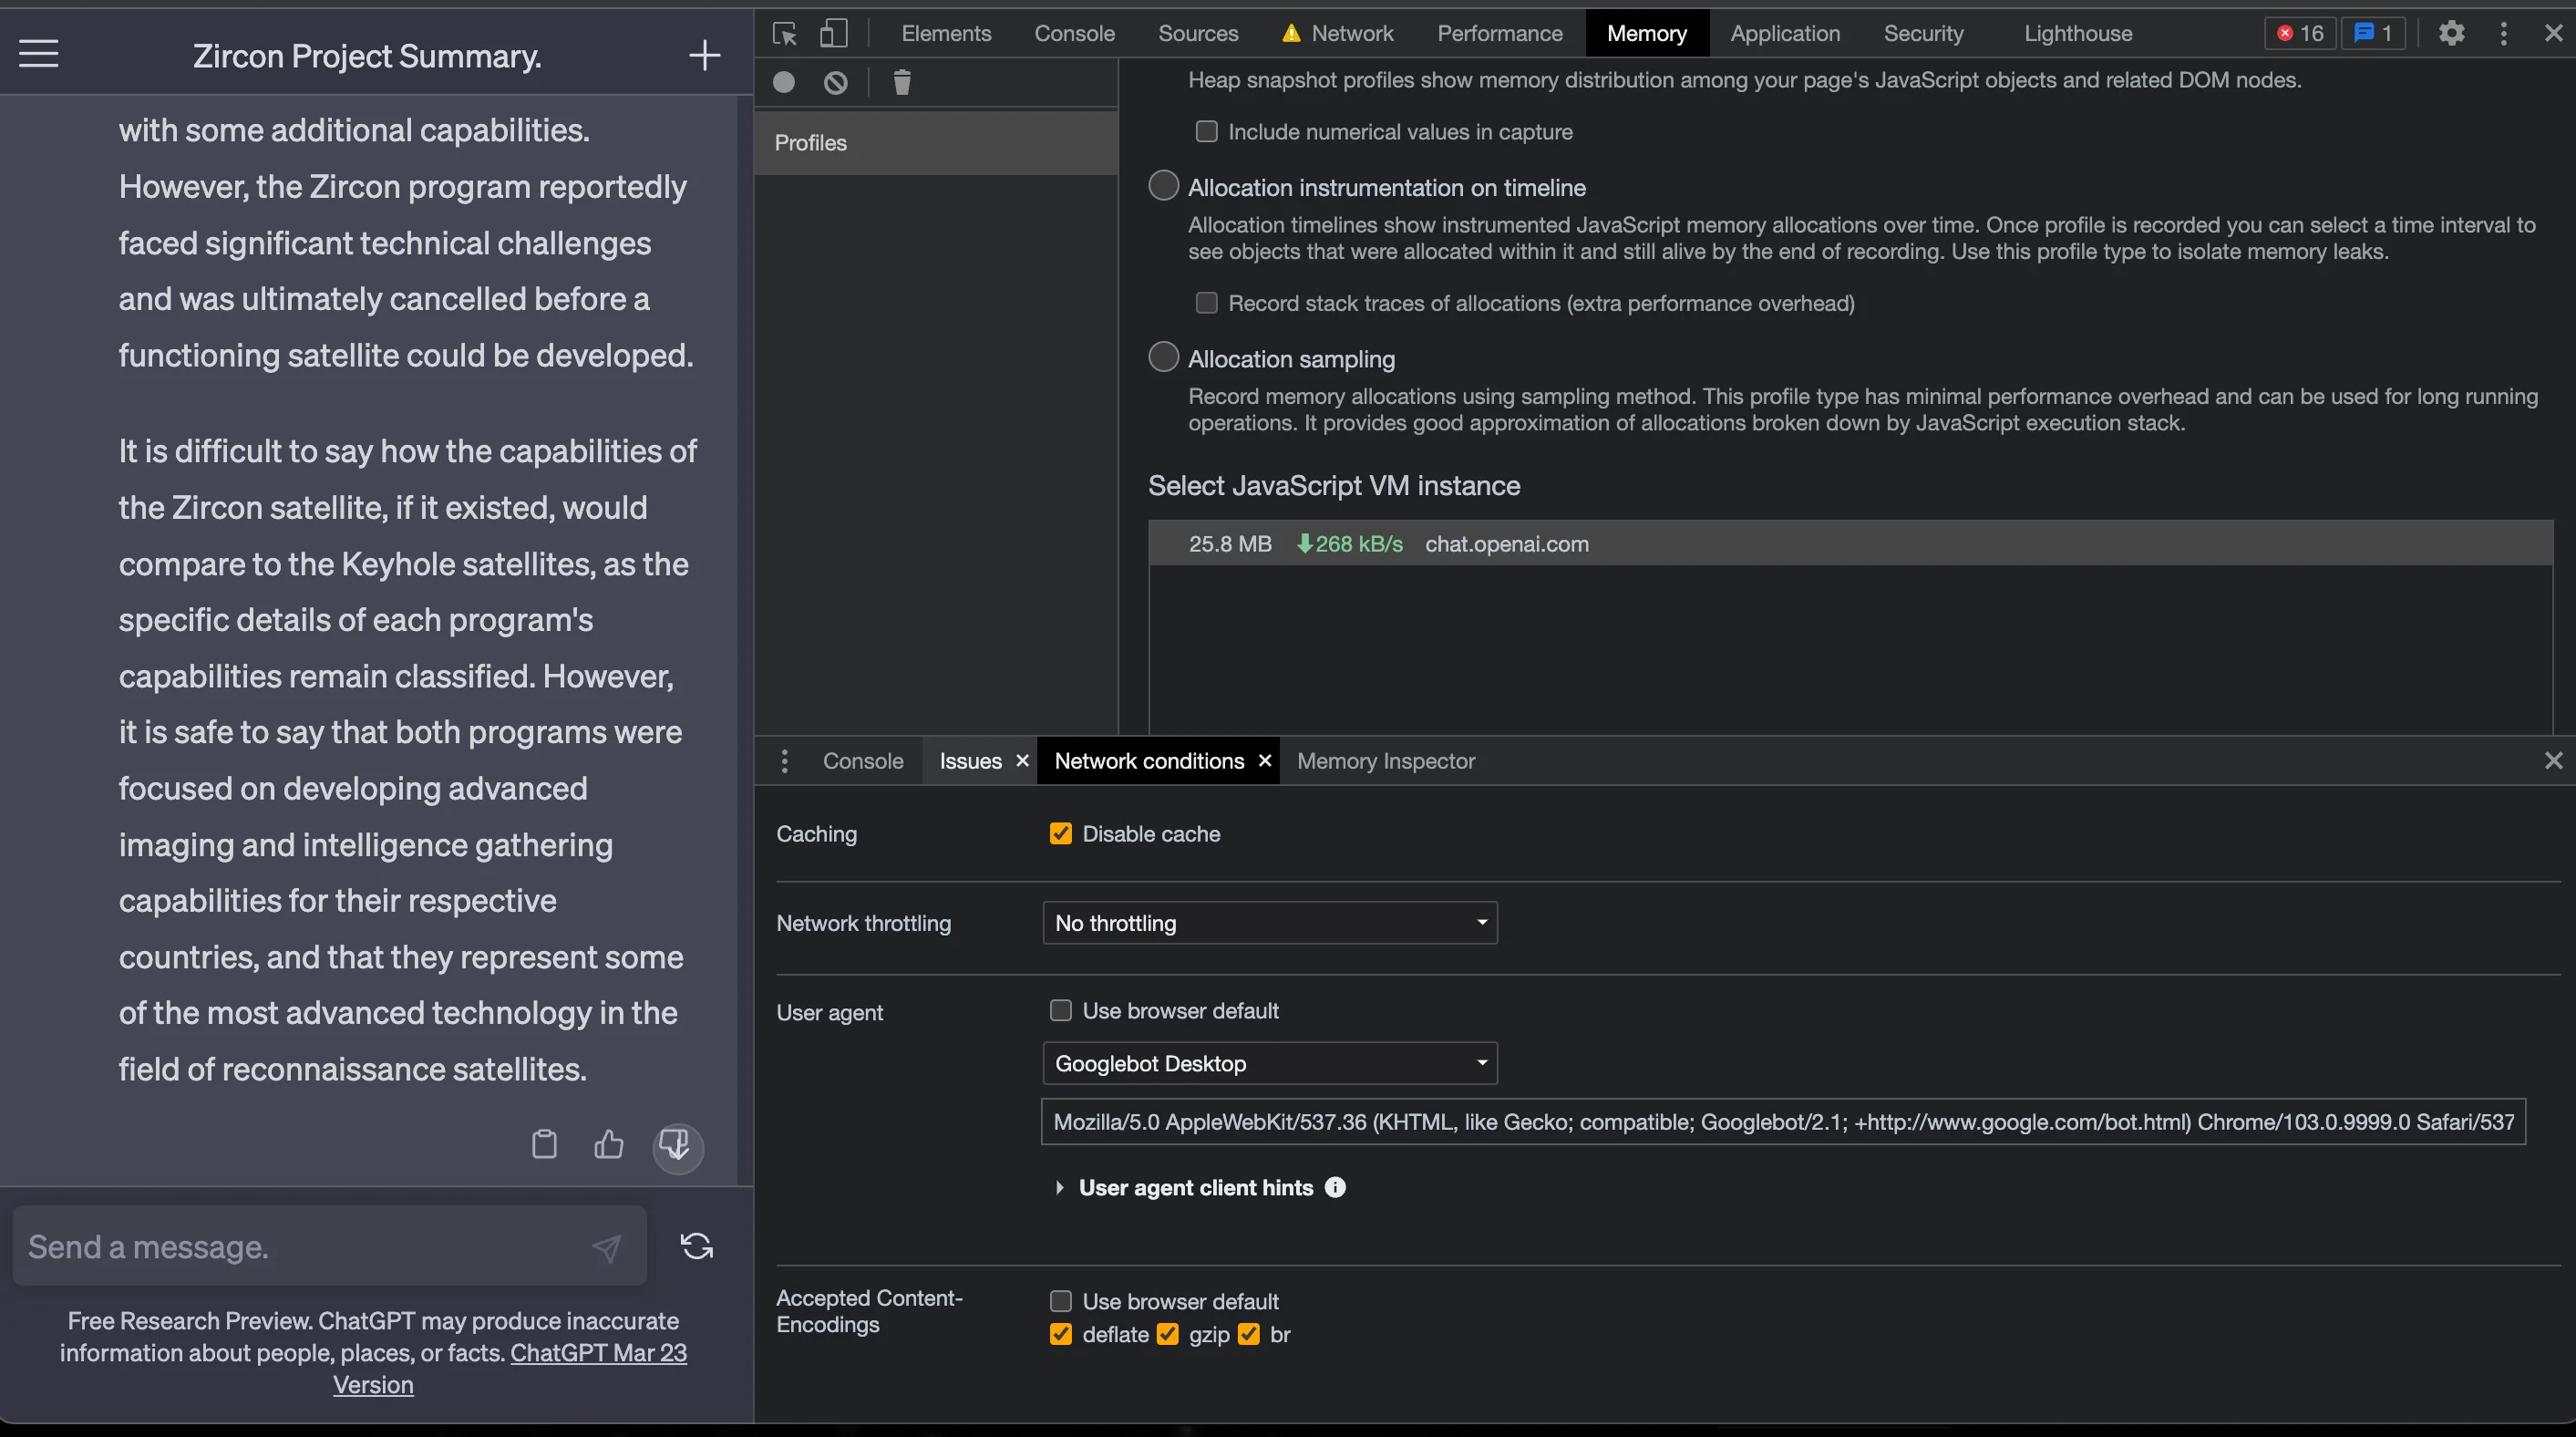
Task: Select Allocation sampling profile type
Action: [x=1163, y=357]
